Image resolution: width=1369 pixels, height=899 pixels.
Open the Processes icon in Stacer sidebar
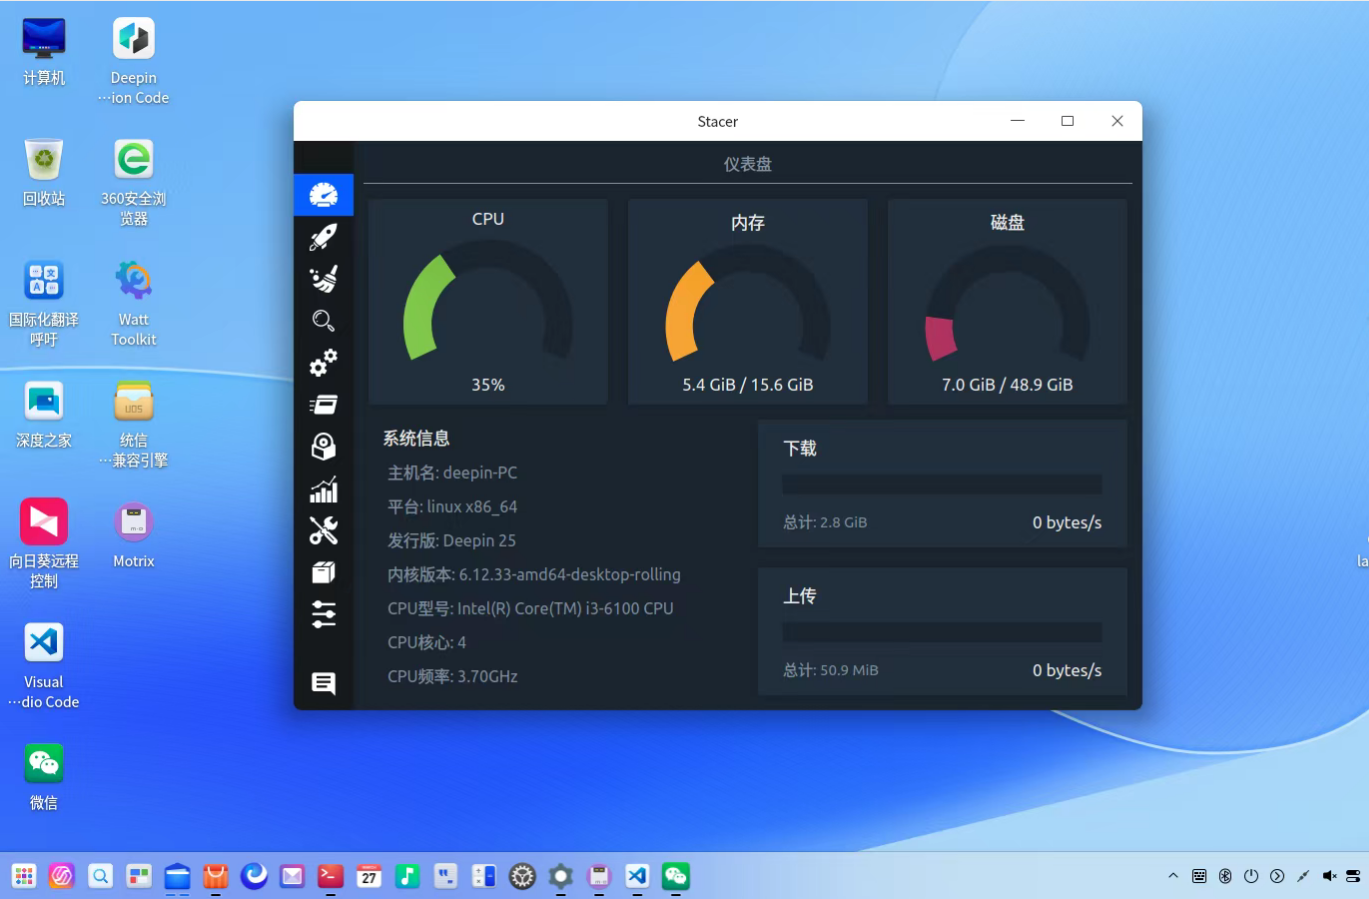pos(323,404)
